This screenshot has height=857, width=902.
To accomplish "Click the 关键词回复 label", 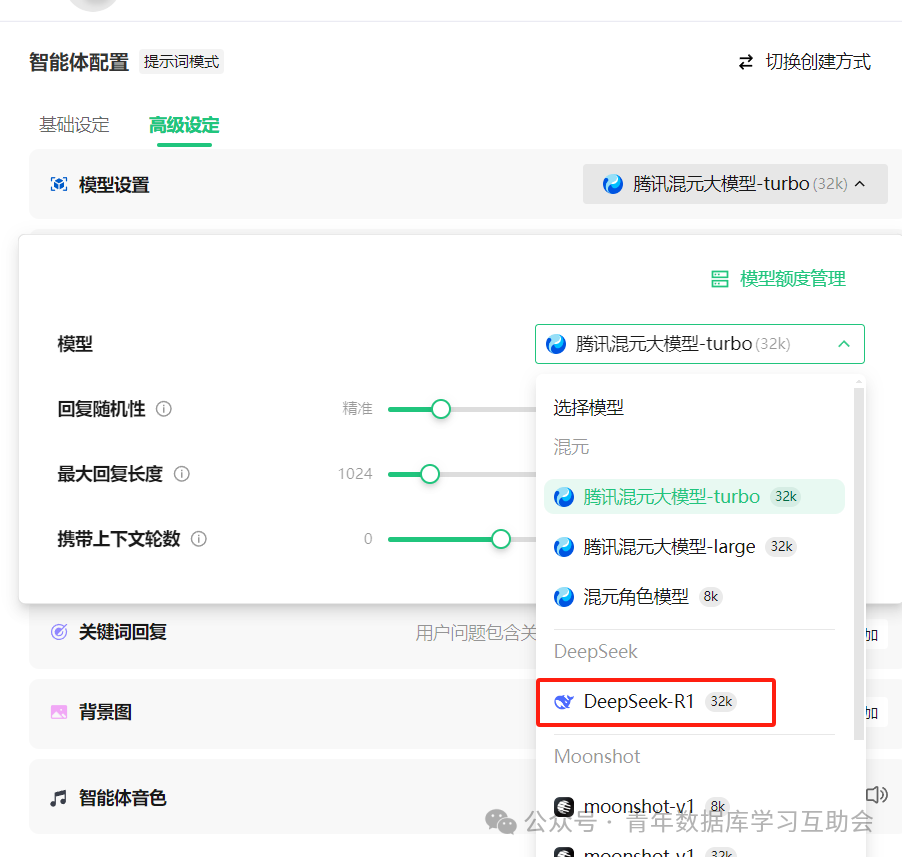I will coord(123,632).
